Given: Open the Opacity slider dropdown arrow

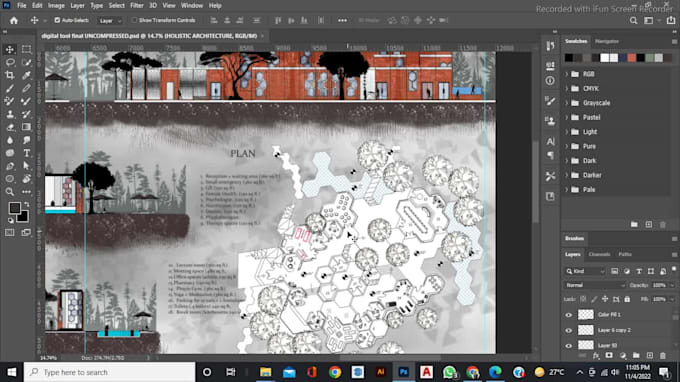Looking at the screenshot, I should coord(672,285).
